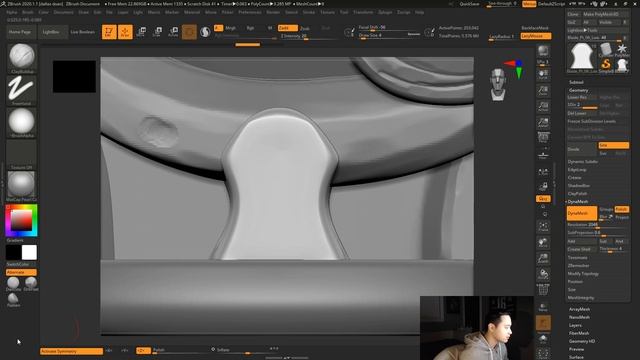
Task: Toggle the Transp transparency icon
Action: (543, 307)
